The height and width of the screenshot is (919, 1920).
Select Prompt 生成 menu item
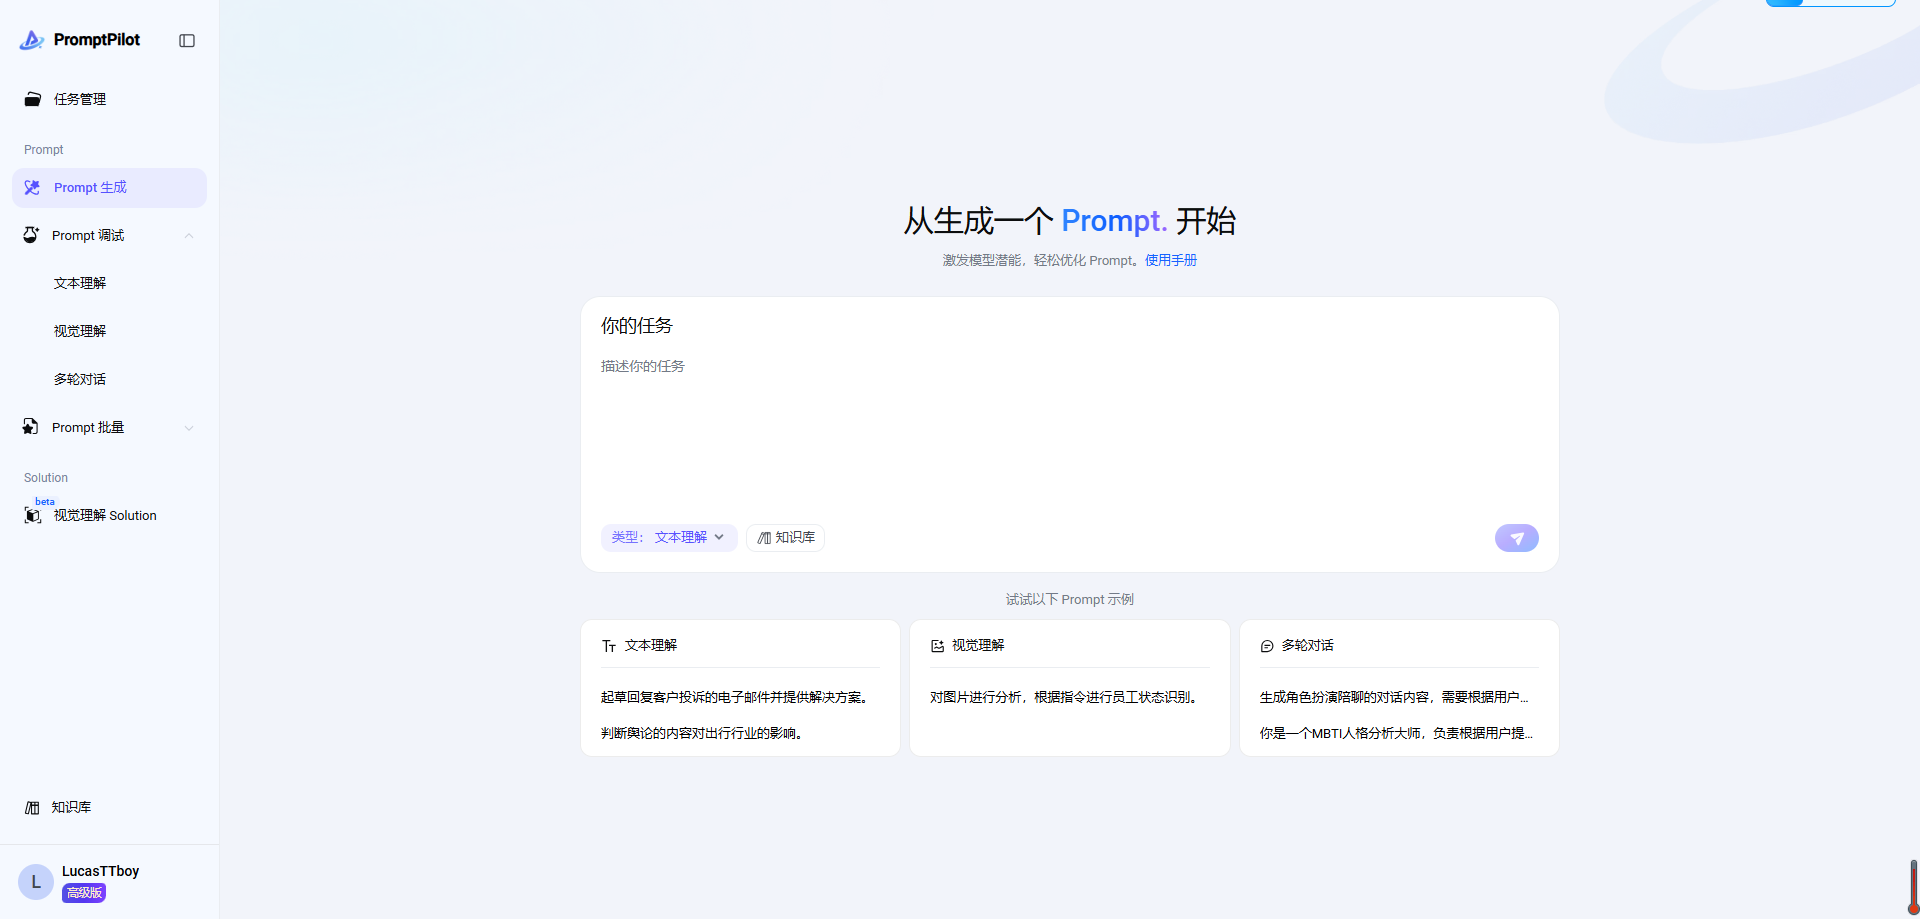point(110,188)
